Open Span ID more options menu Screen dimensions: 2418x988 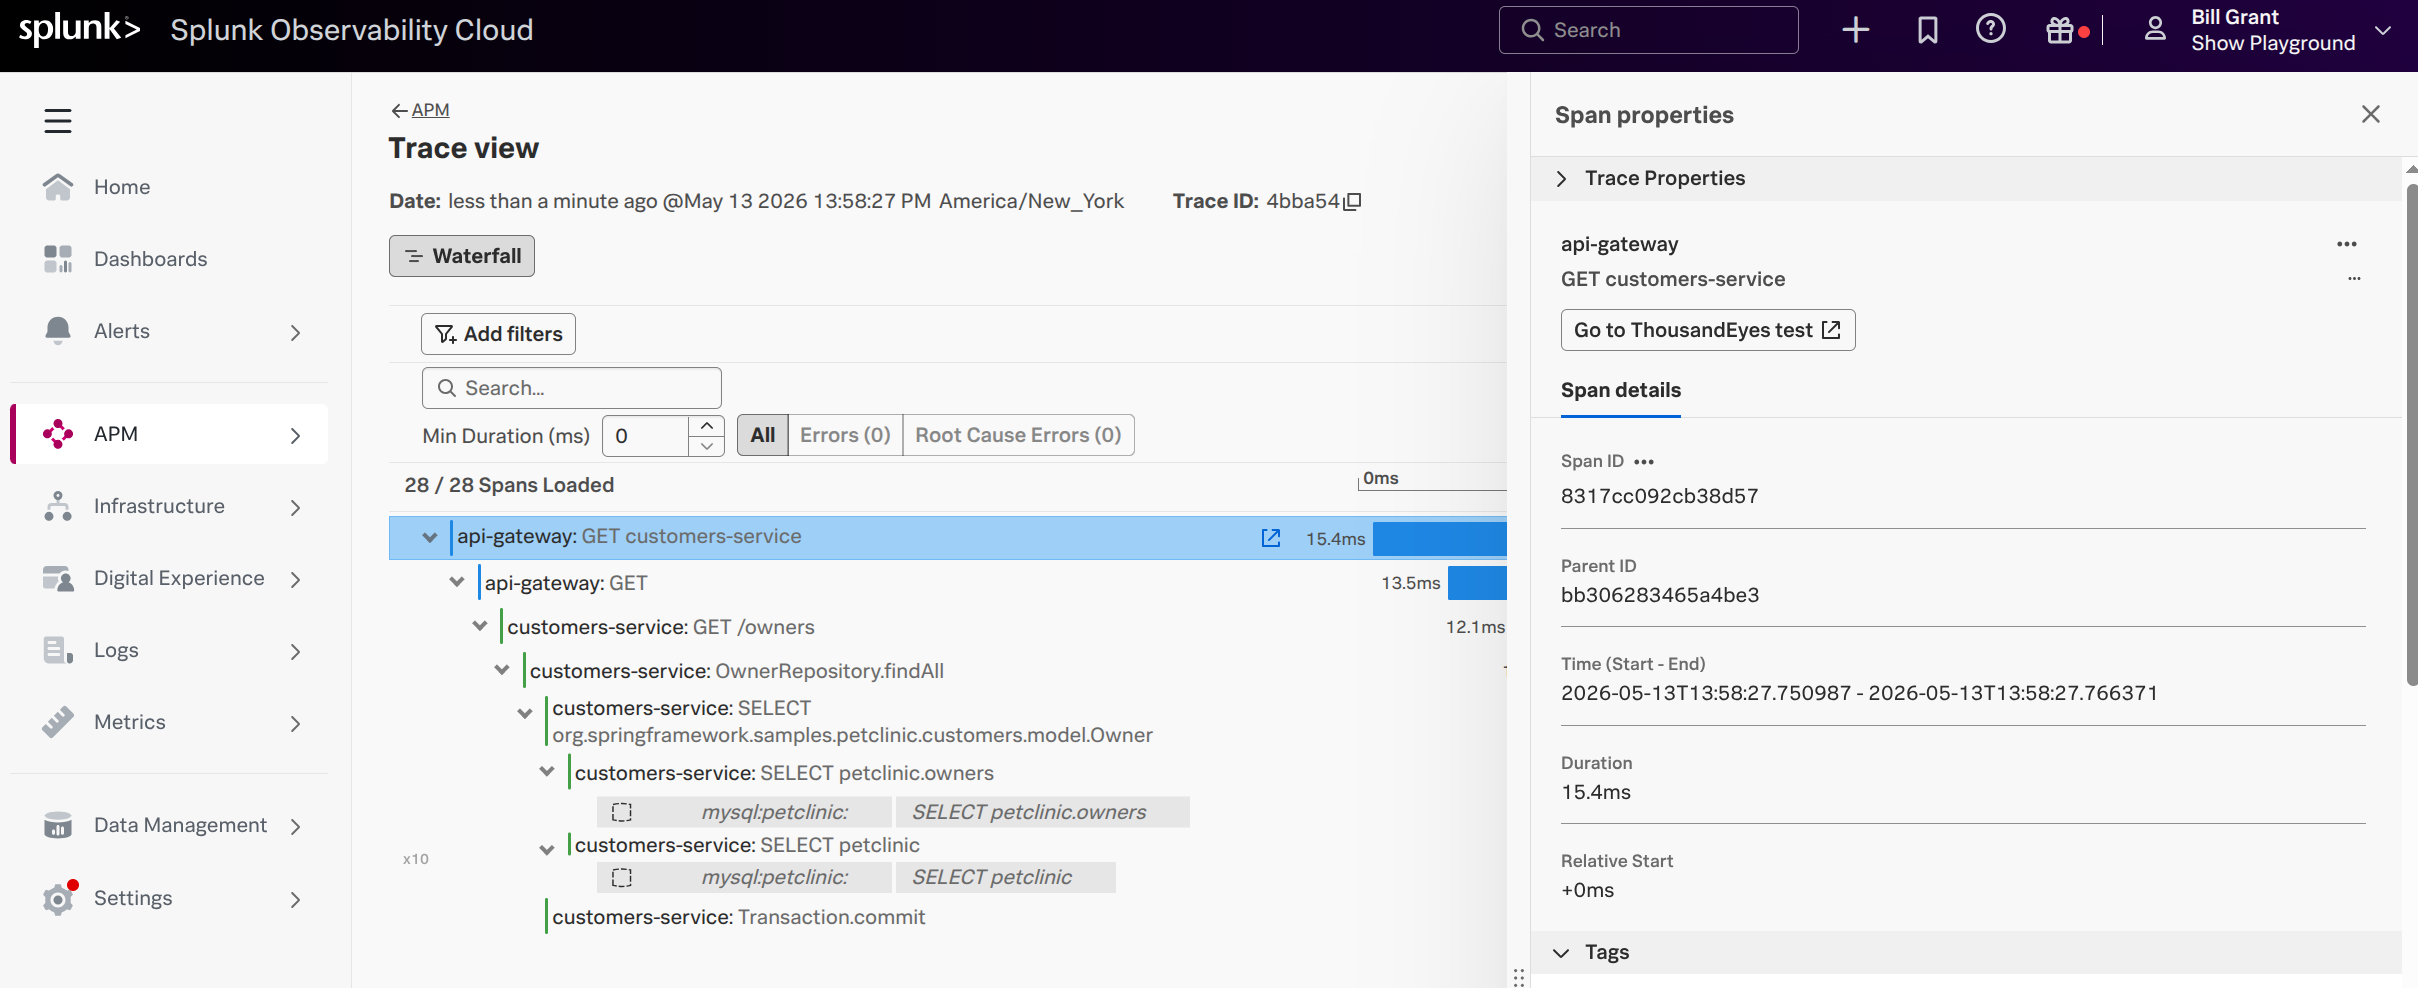click(x=1643, y=462)
